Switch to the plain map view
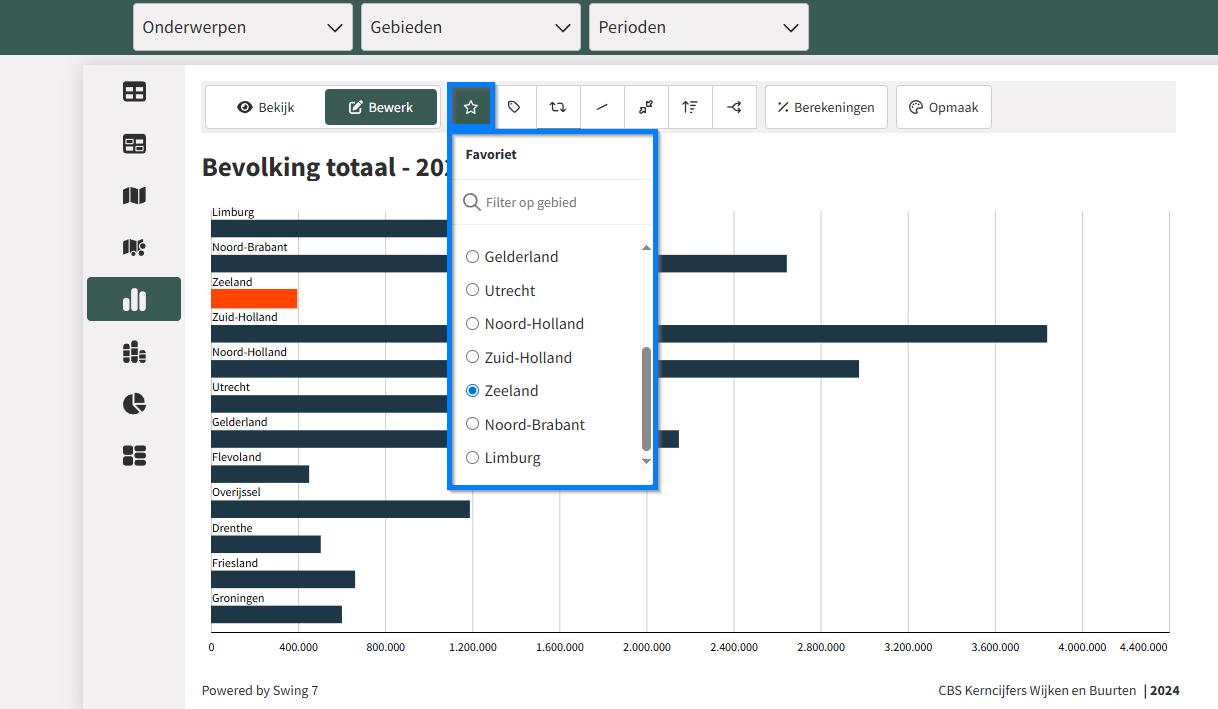This screenshot has height=709, width=1218. click(x=134, y=196)
